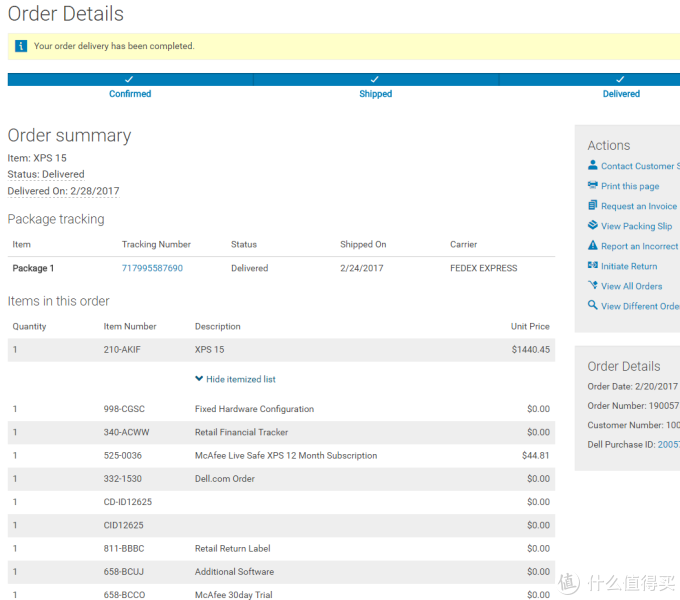Screen dimensions: 680x600
Task: Click the packing slip layers icon
Action: [x=592, y=225]
